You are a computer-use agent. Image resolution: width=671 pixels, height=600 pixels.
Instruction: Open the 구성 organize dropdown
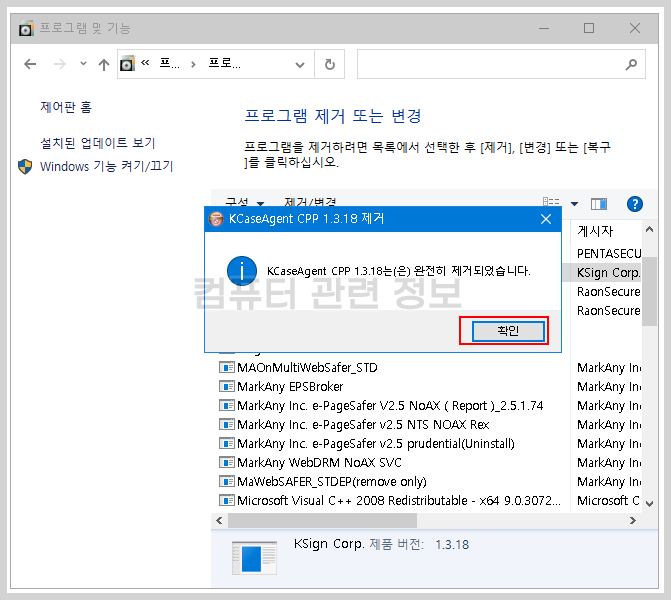tap(245, 202)
